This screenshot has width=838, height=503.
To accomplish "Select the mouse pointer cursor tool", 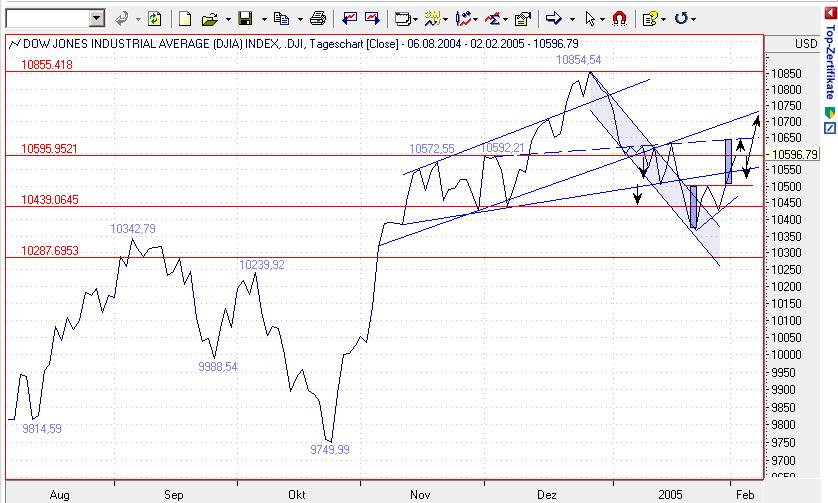I will click(x=590, y=19).
